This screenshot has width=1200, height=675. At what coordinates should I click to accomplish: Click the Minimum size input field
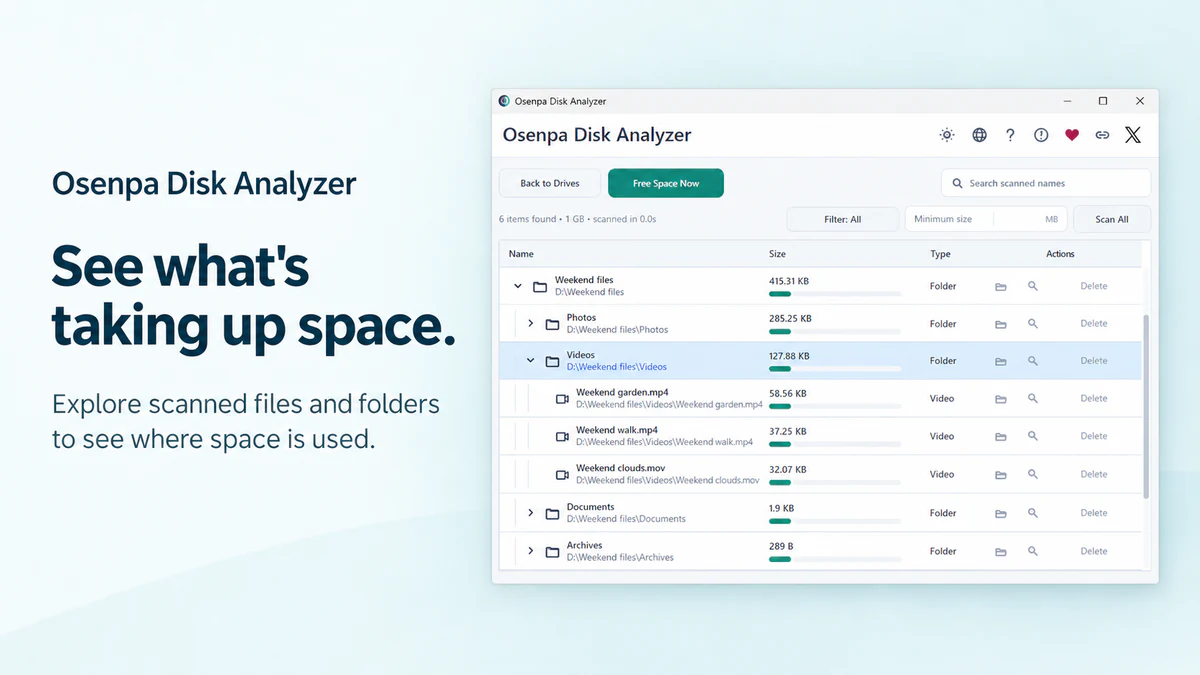950,219
